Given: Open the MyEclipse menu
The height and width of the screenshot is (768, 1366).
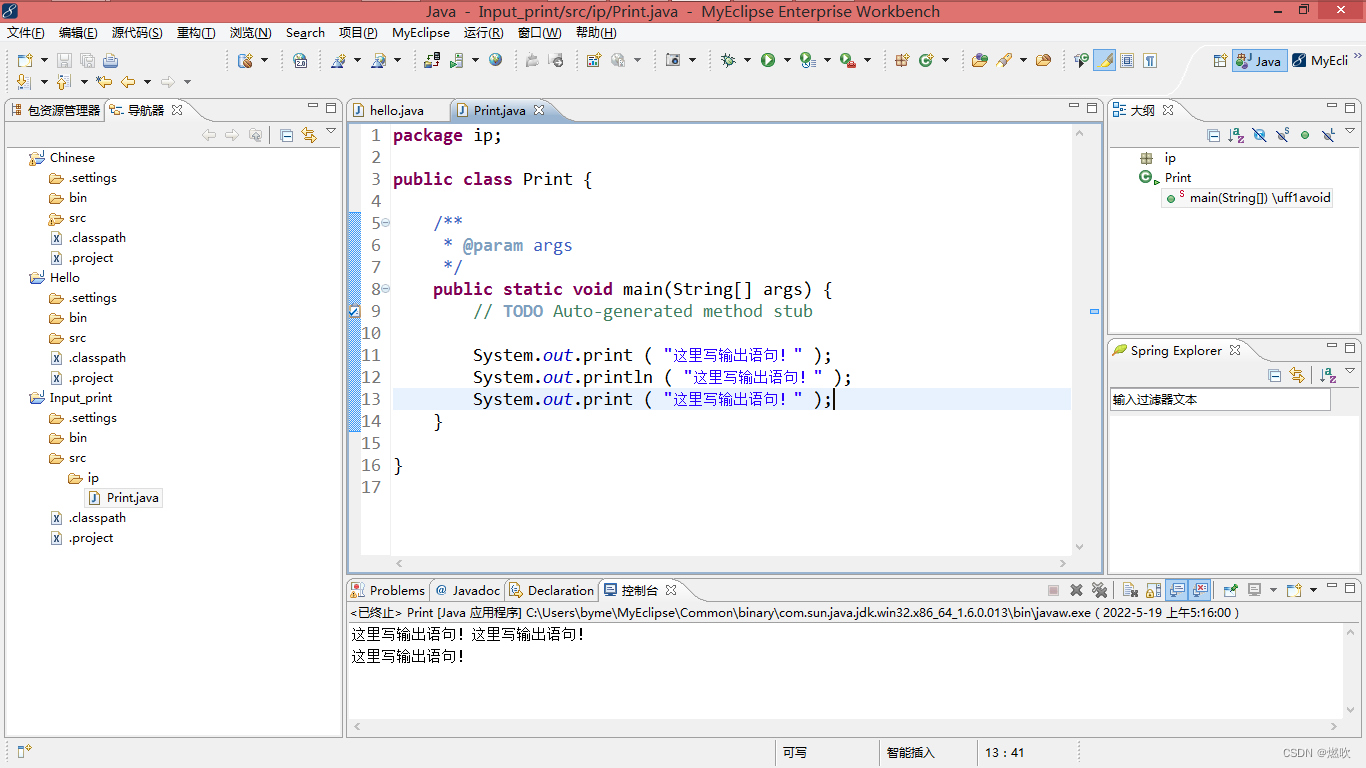Looking at the screenshot, I should (421, 33).
